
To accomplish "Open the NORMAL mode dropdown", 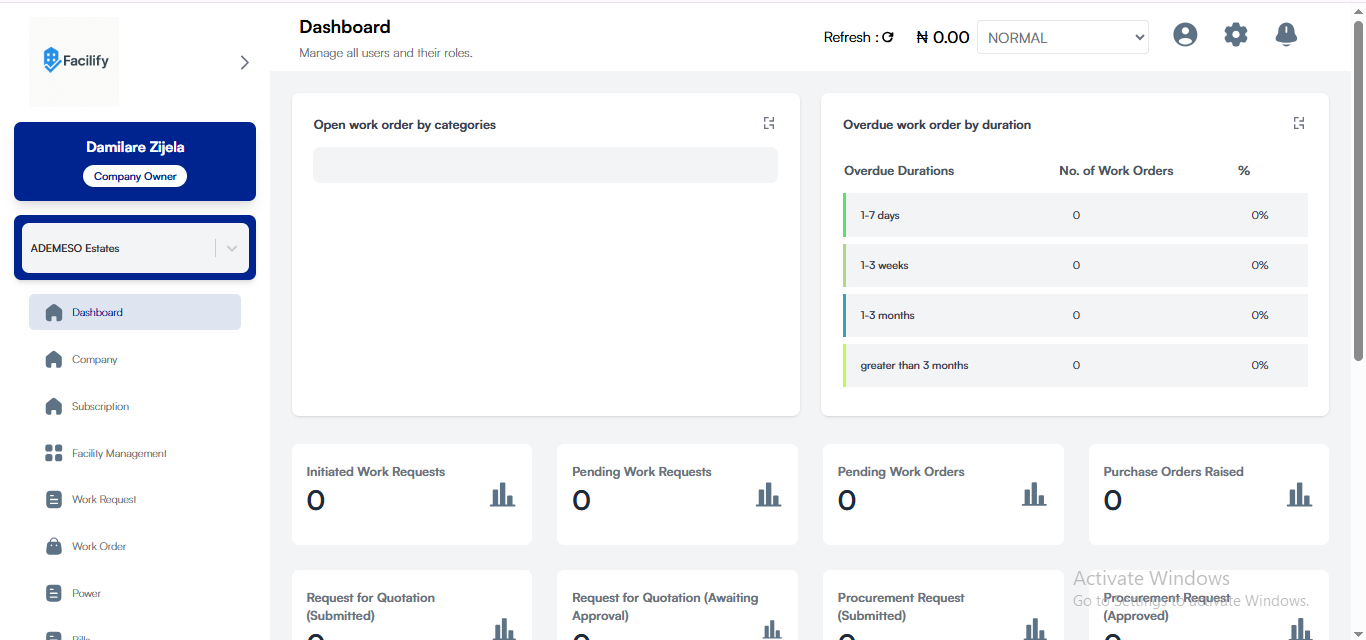I will (x=1062, y=37).
